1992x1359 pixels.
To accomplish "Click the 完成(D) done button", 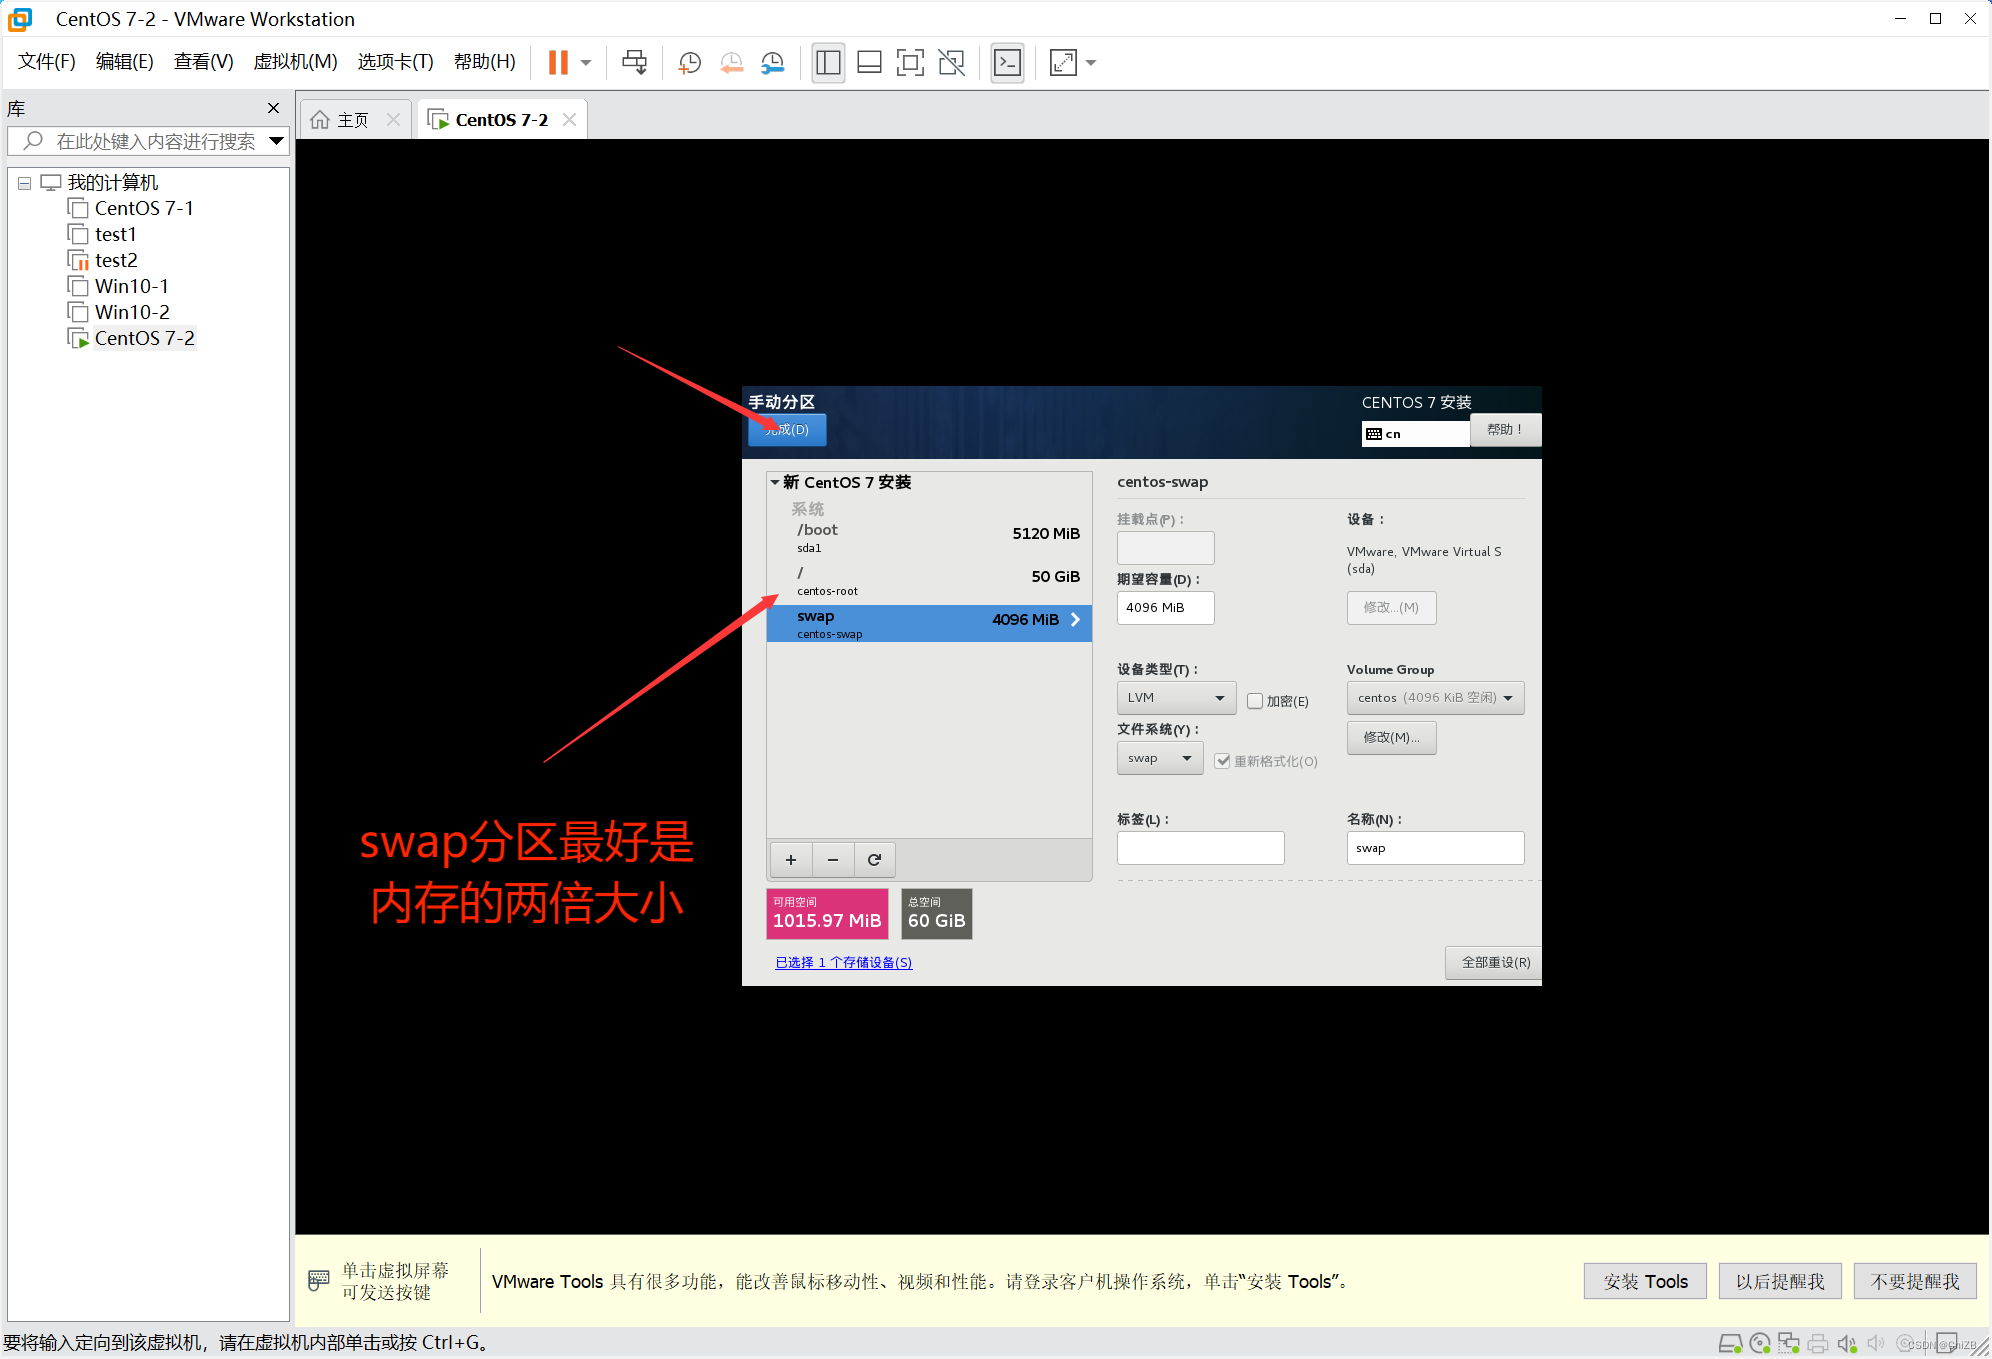I will 787,430.
